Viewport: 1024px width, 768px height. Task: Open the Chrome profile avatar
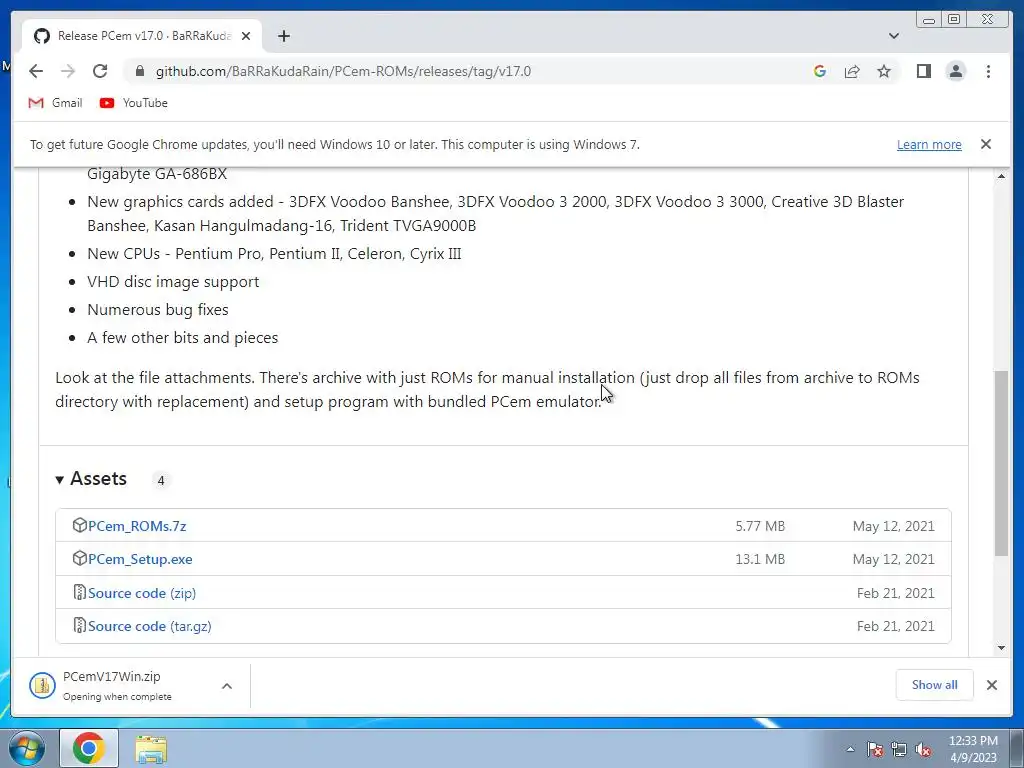[x=955, y=71]
